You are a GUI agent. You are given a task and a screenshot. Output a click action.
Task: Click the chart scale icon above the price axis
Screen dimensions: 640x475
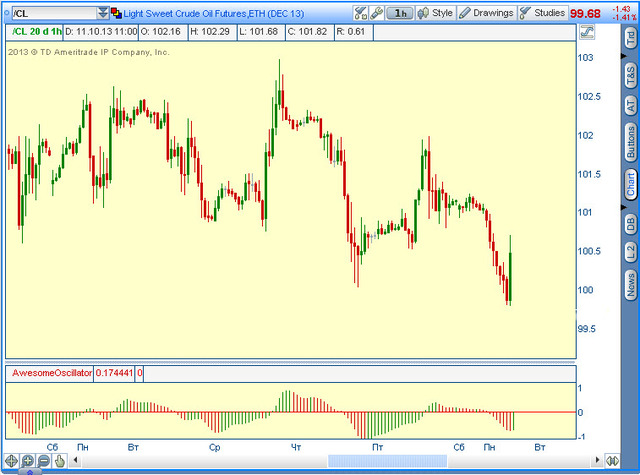point(587,32)
